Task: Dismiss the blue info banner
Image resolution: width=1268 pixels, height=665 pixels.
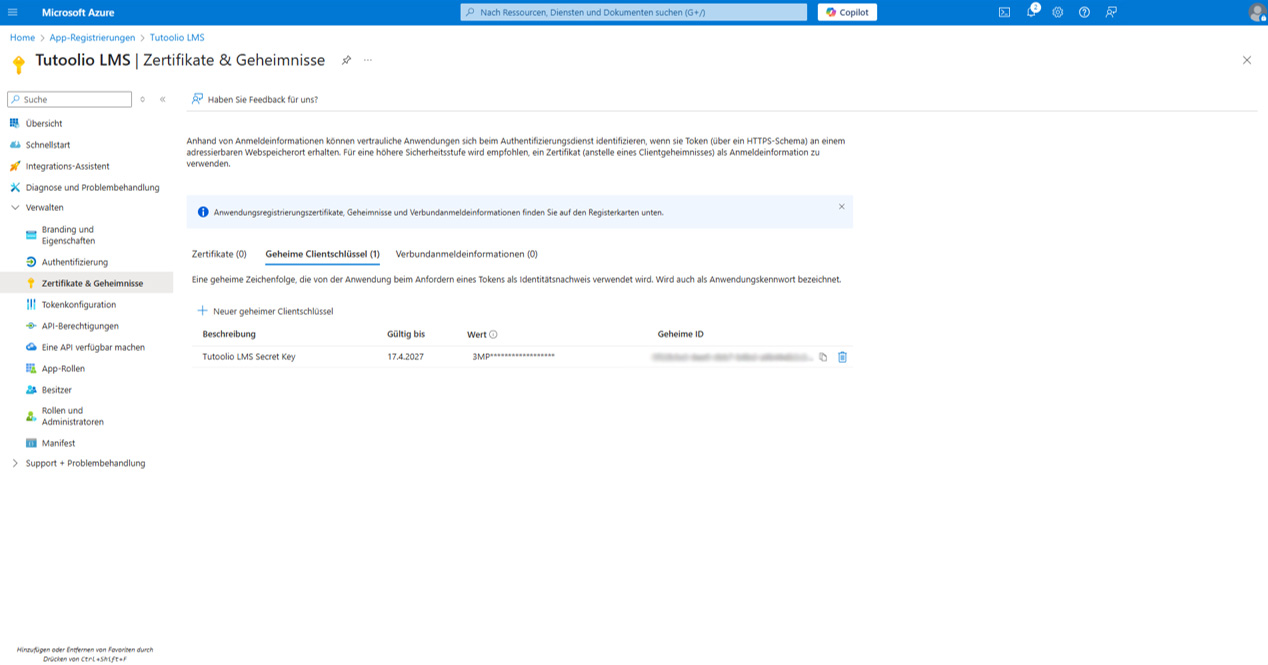Action: [841, 207]
